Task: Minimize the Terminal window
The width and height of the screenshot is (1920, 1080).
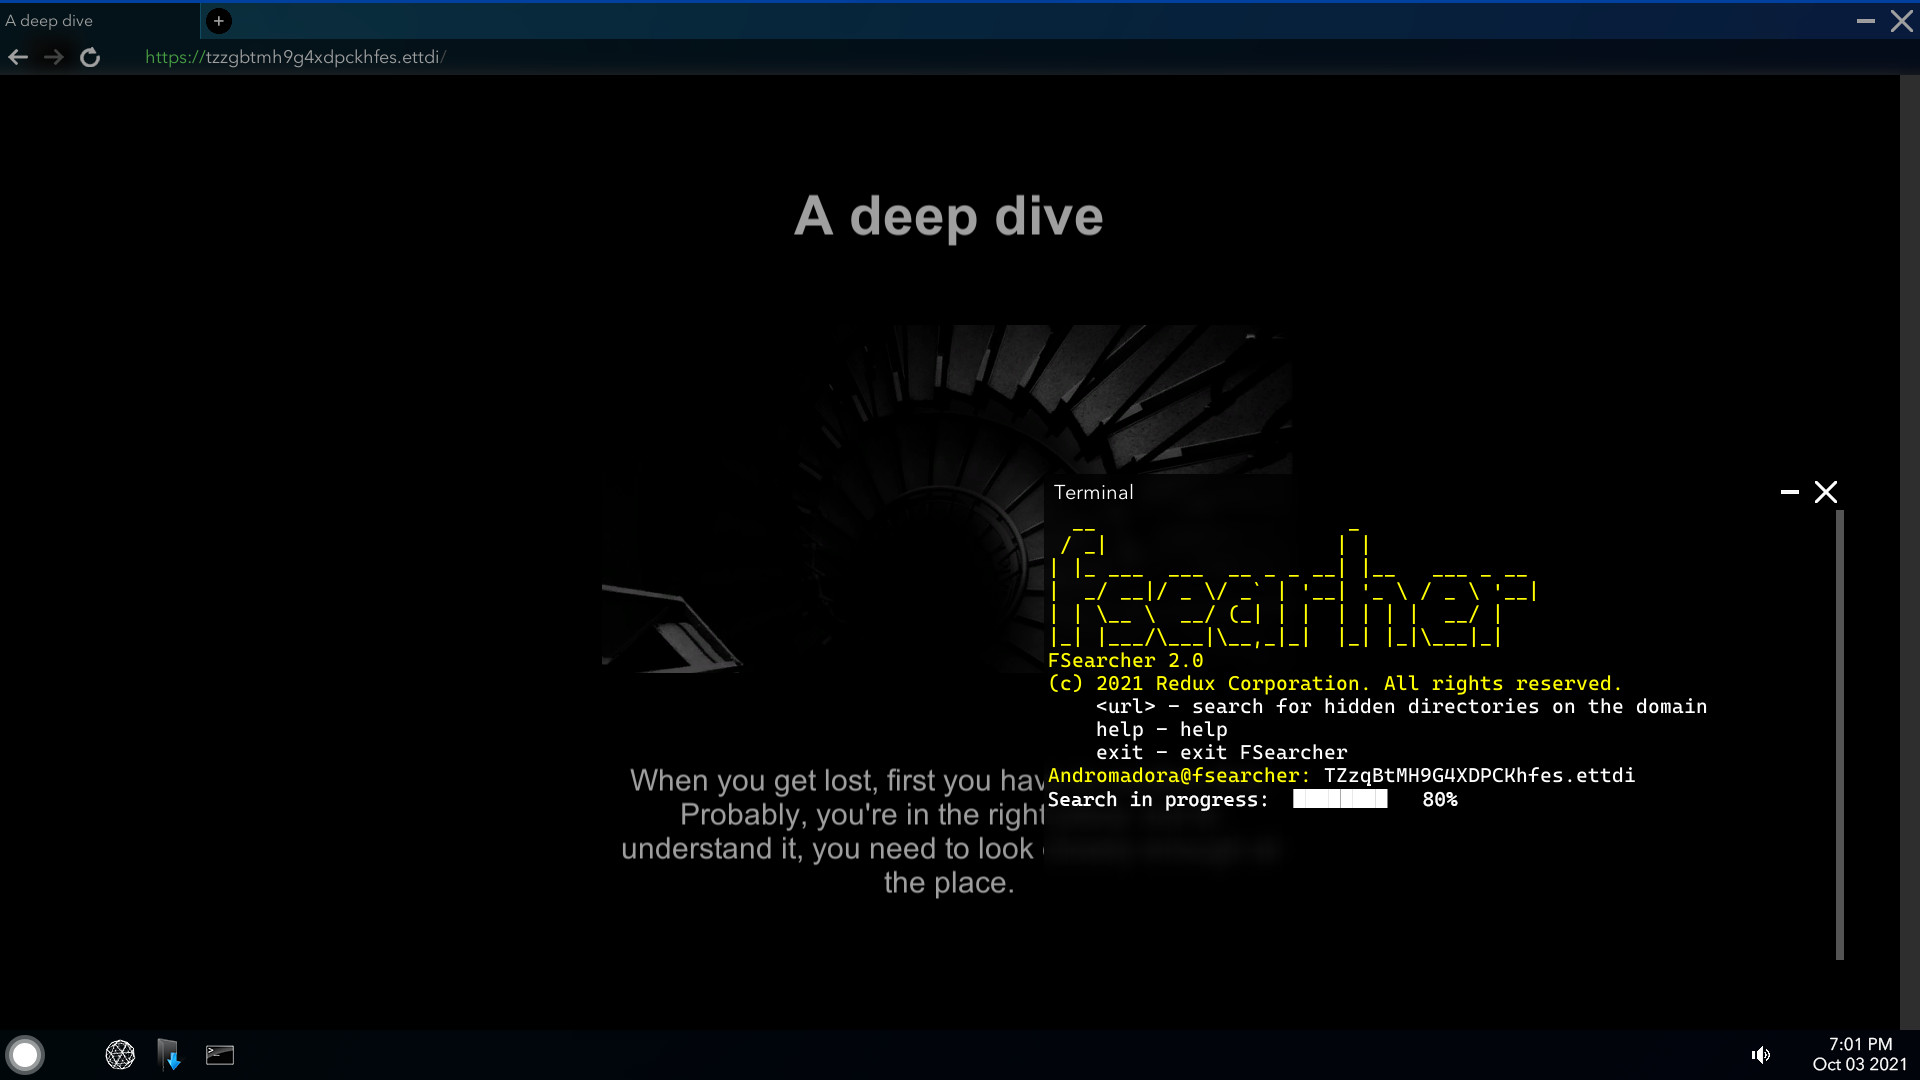Action: click(1789, 492)
